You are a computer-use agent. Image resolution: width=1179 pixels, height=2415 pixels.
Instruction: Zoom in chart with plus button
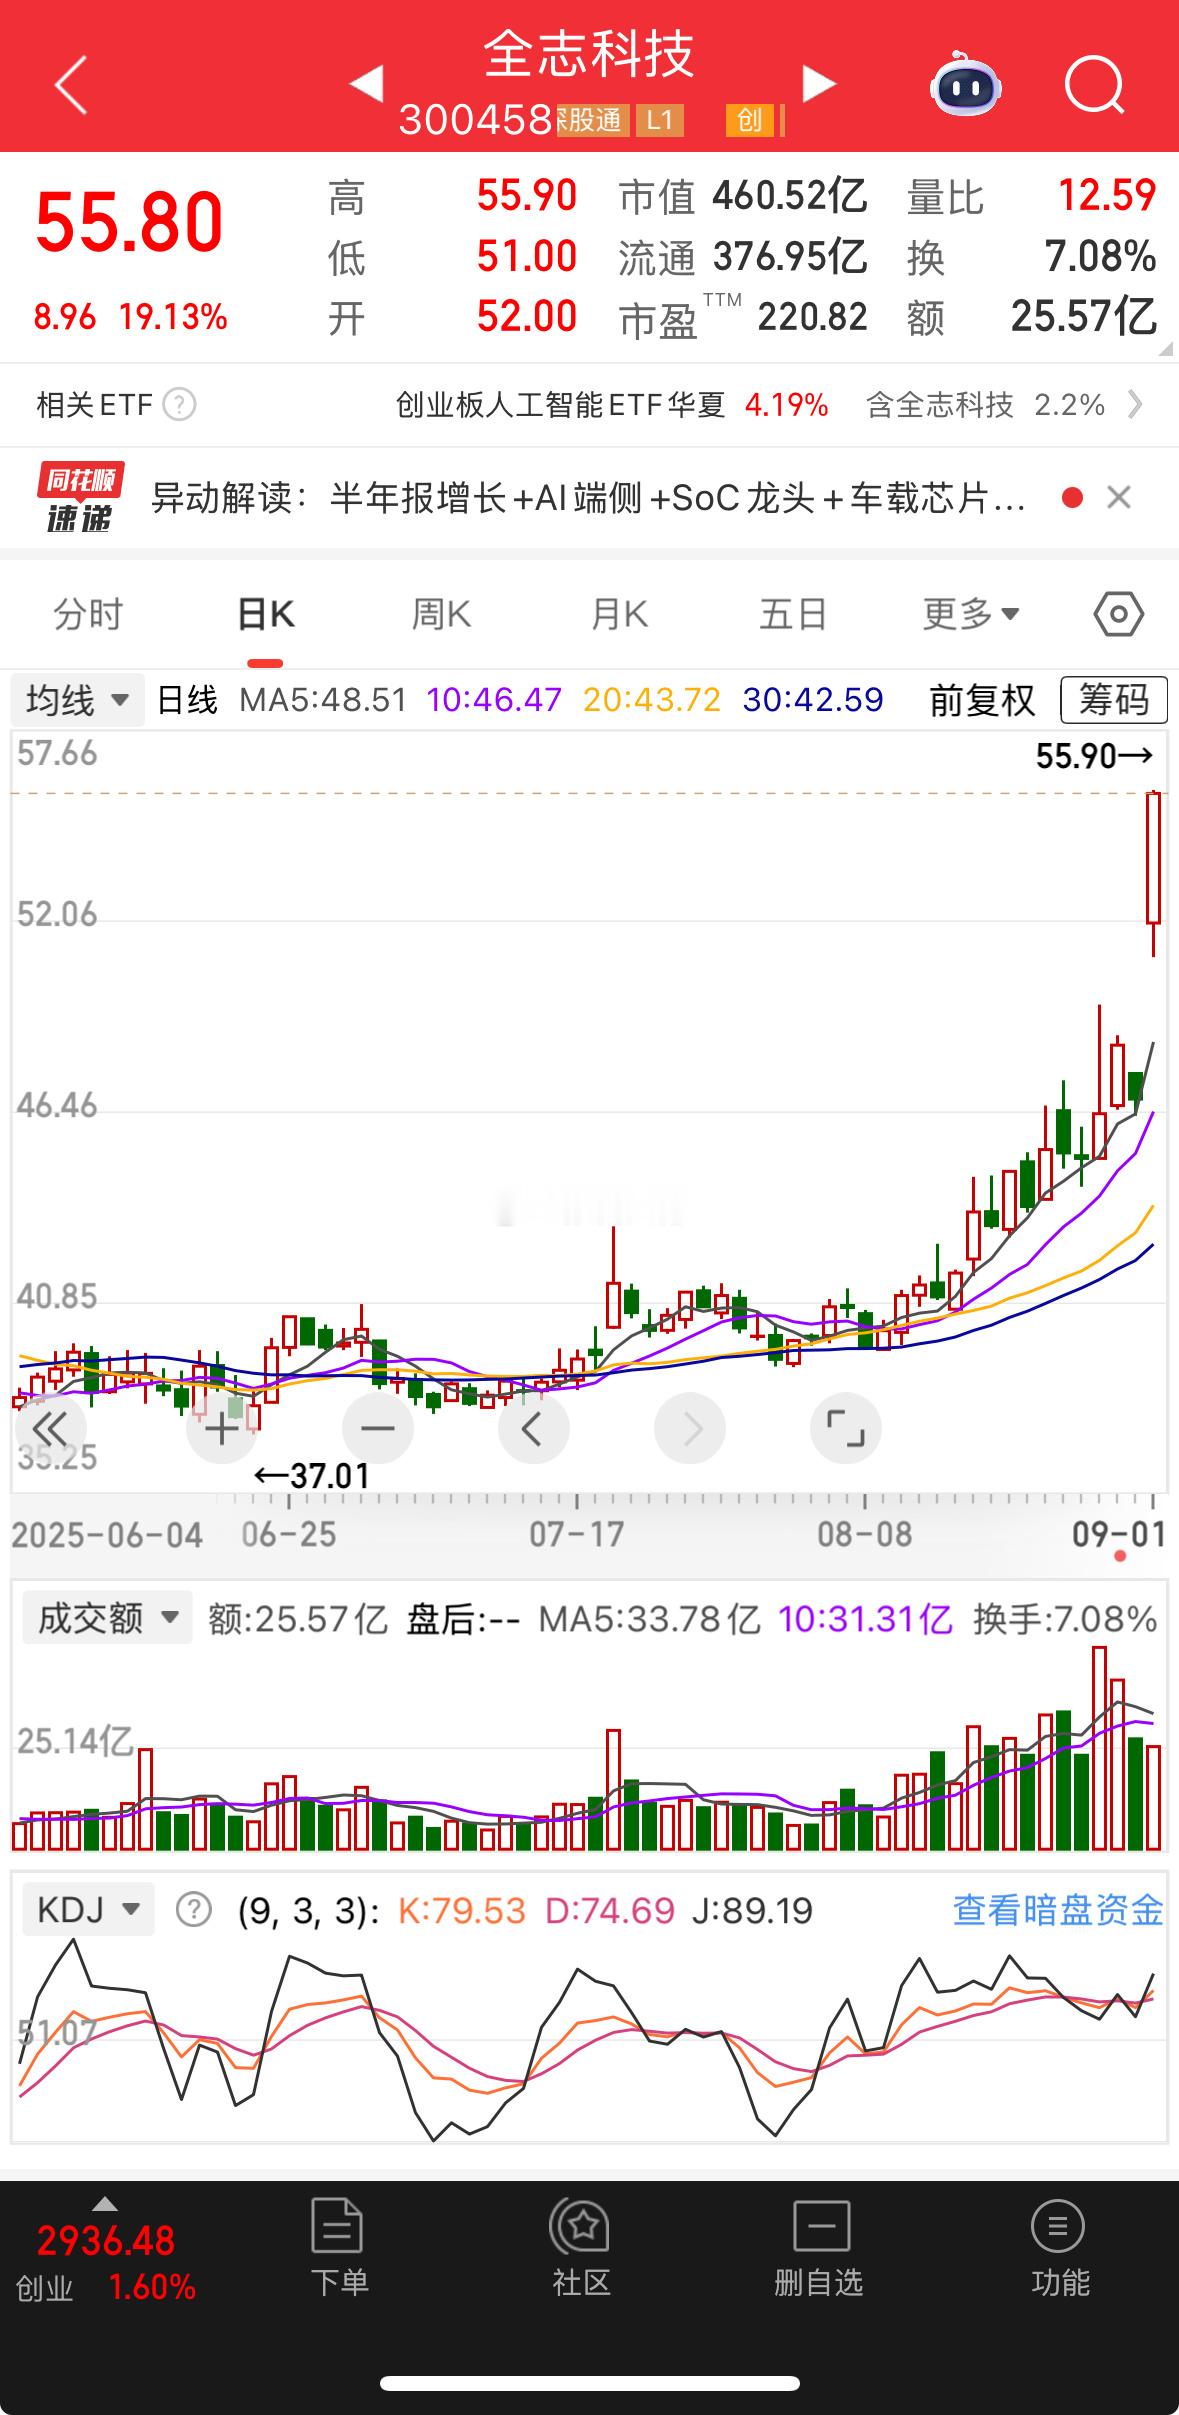click(x=221, y=1429)
